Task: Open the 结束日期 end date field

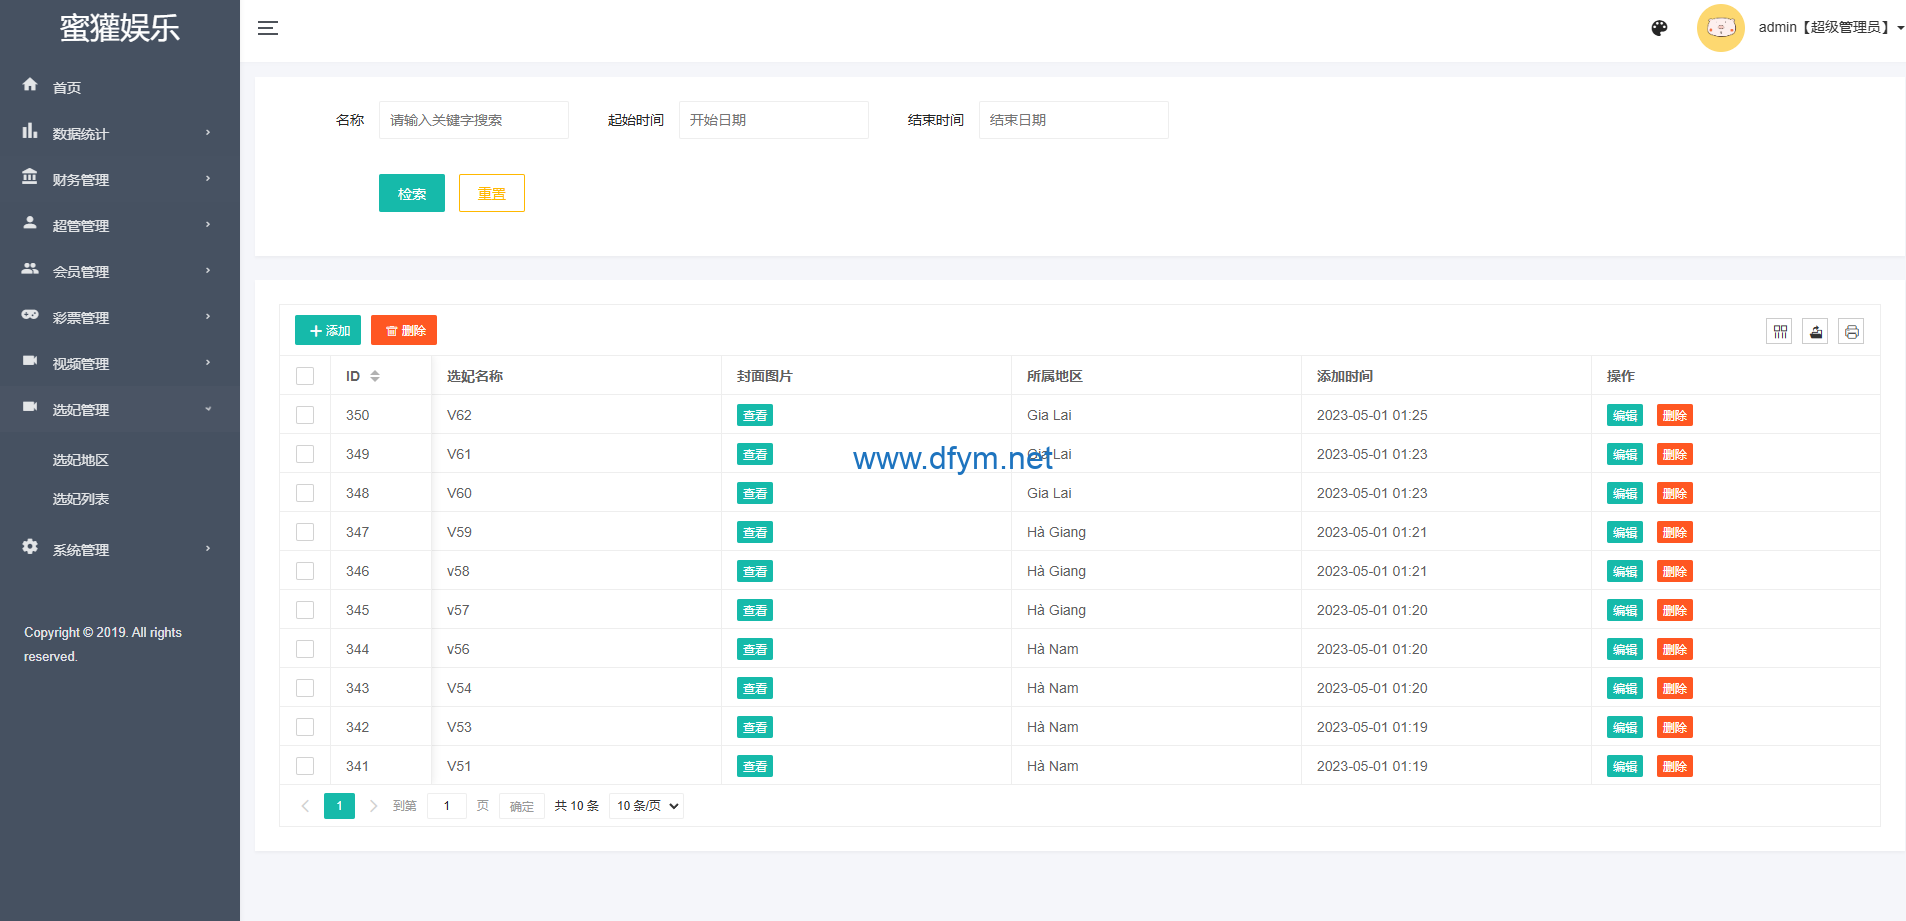Action: (1074, 120)
